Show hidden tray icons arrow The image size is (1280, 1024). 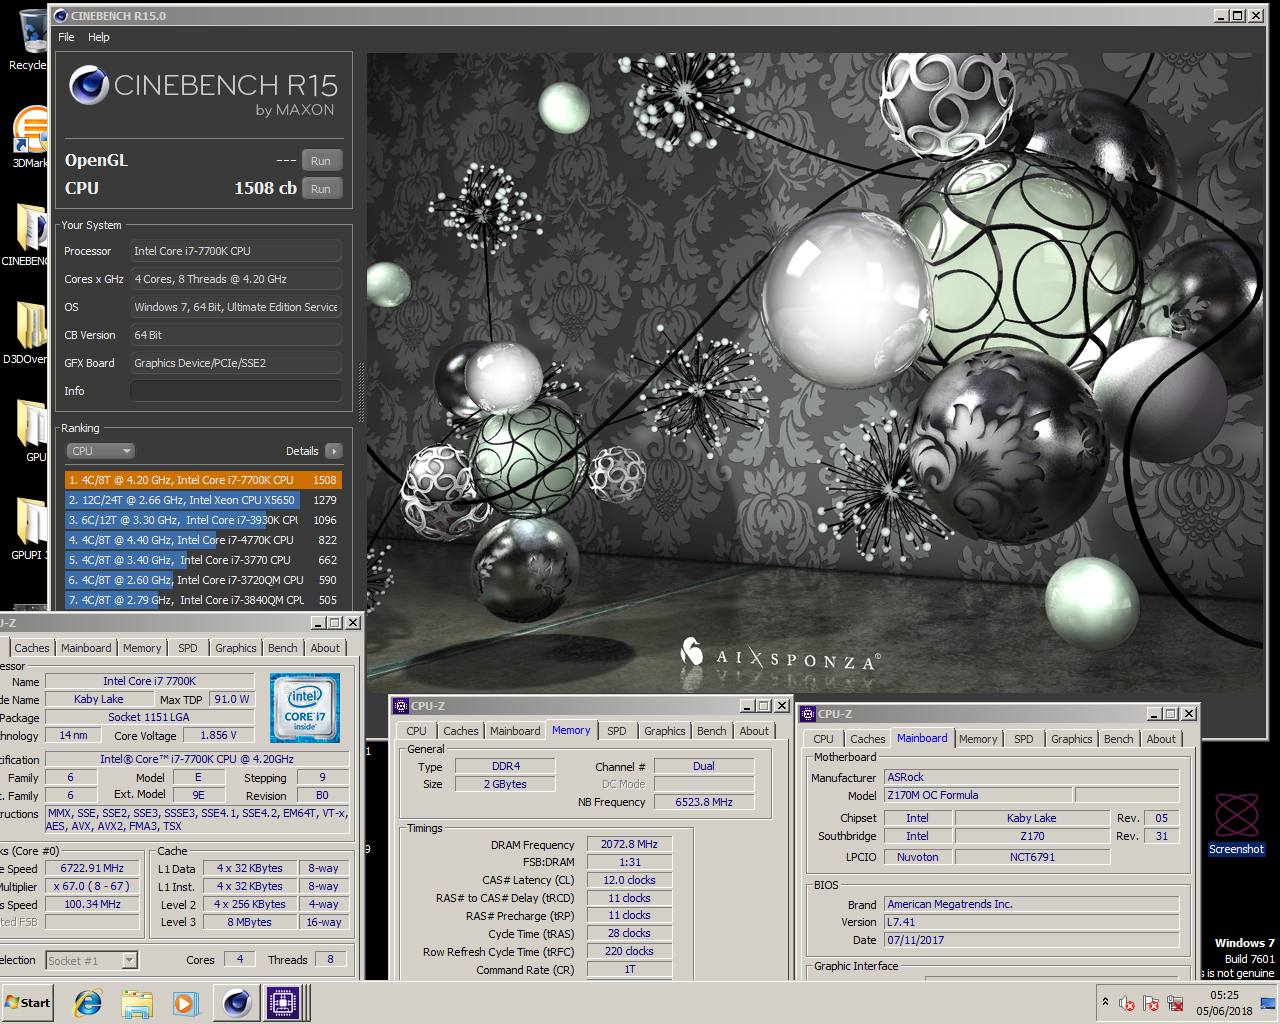[1105, 1002]
